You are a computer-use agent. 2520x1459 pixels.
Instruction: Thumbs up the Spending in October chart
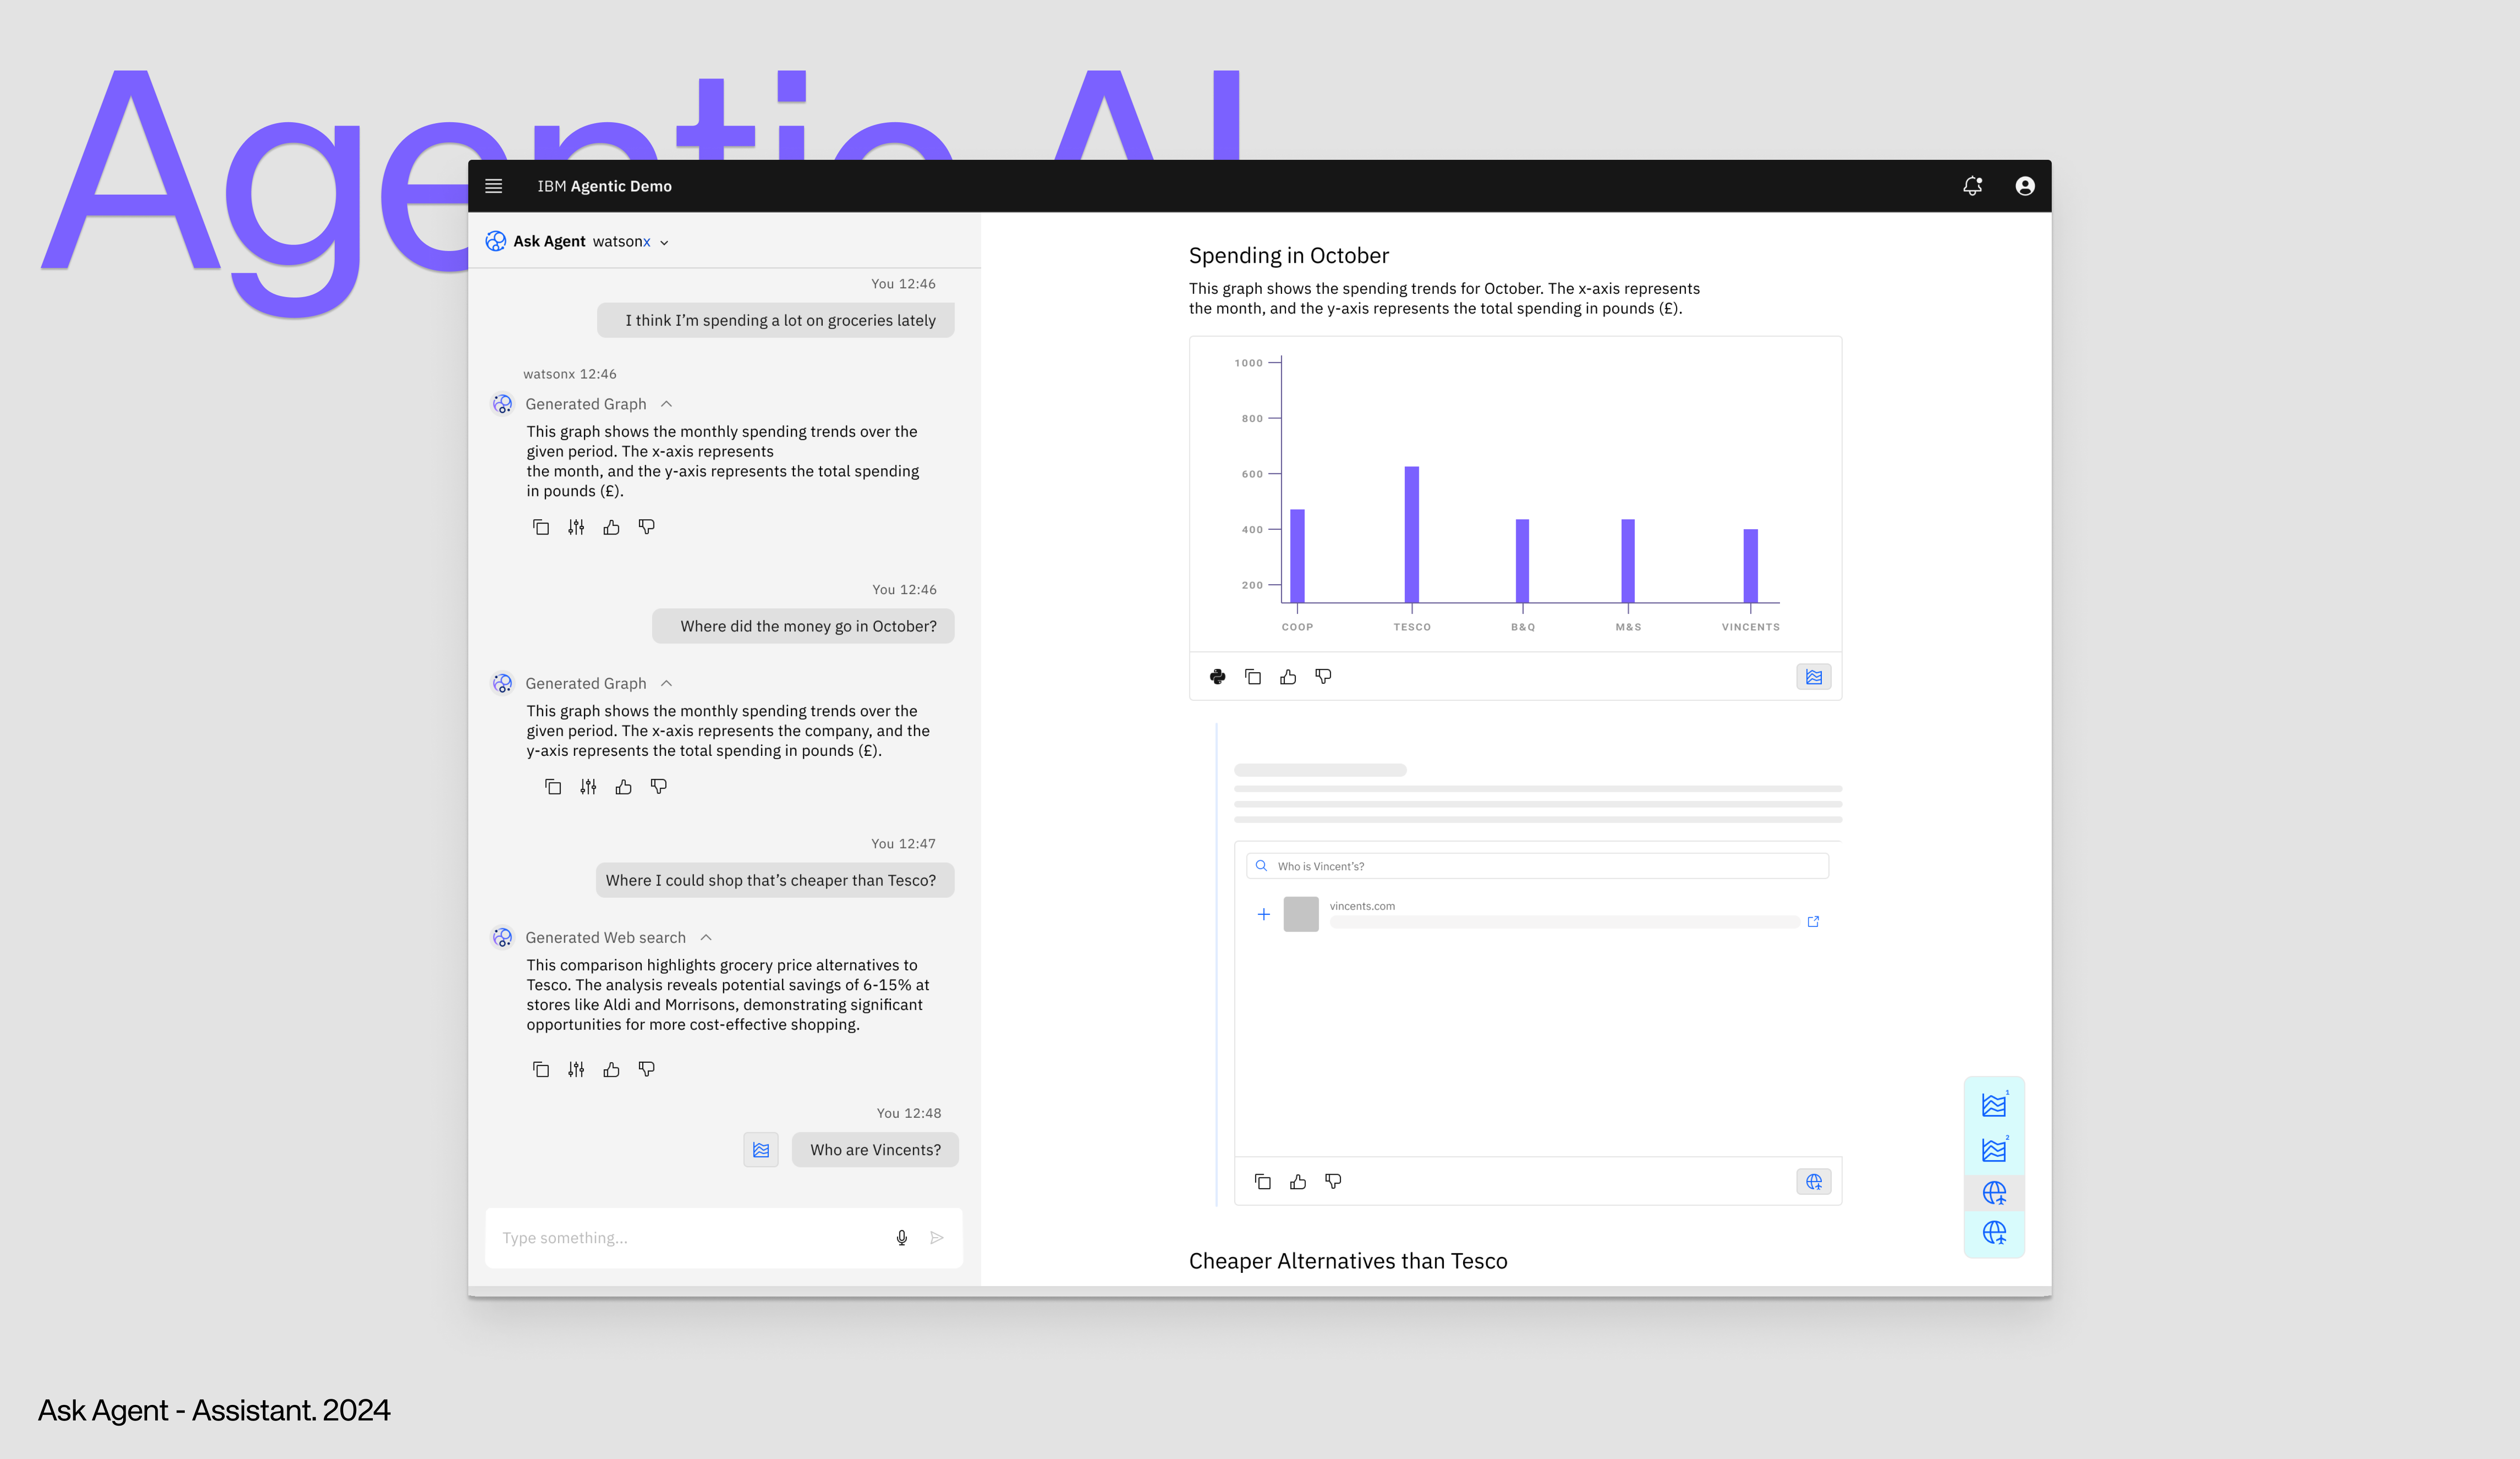[x=1288, y=677]
